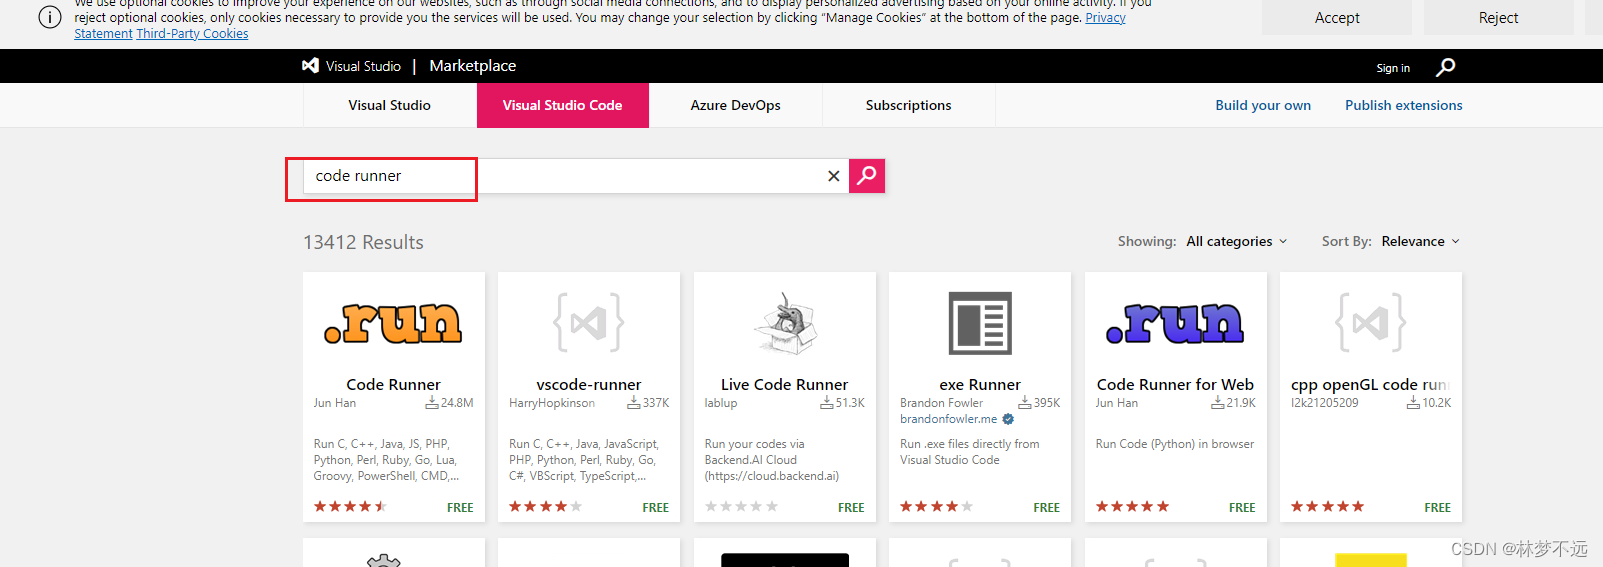Click verified badge next to brandonfowler.me
The image size is (1603, 567).
(1008, 419)
